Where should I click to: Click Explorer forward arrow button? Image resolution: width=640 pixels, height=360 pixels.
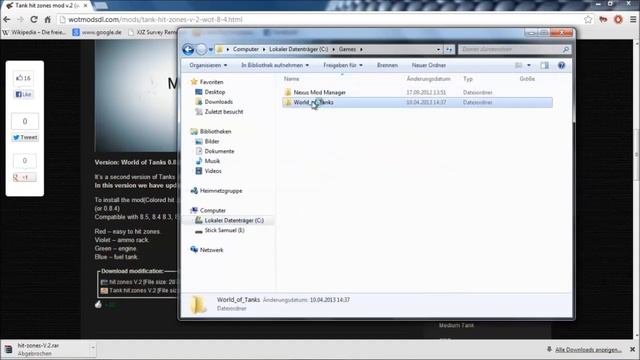[x=202, y=49]
